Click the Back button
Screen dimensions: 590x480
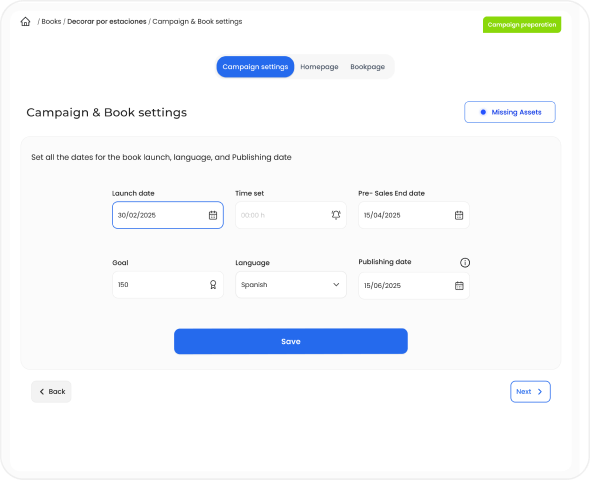[51, 392]
